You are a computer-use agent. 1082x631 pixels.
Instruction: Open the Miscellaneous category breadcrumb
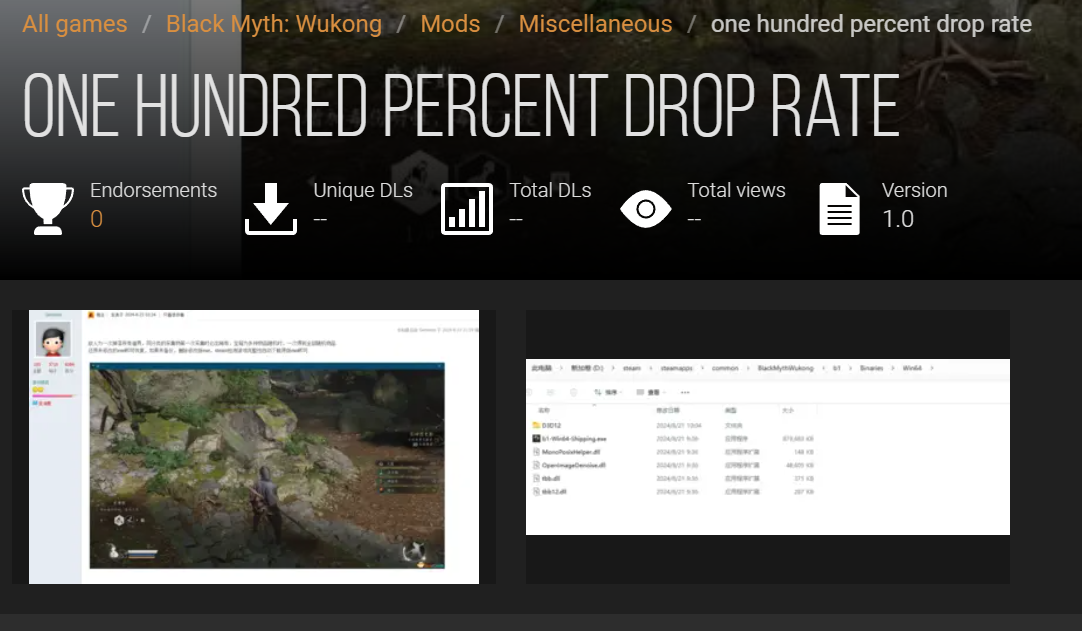596,24
